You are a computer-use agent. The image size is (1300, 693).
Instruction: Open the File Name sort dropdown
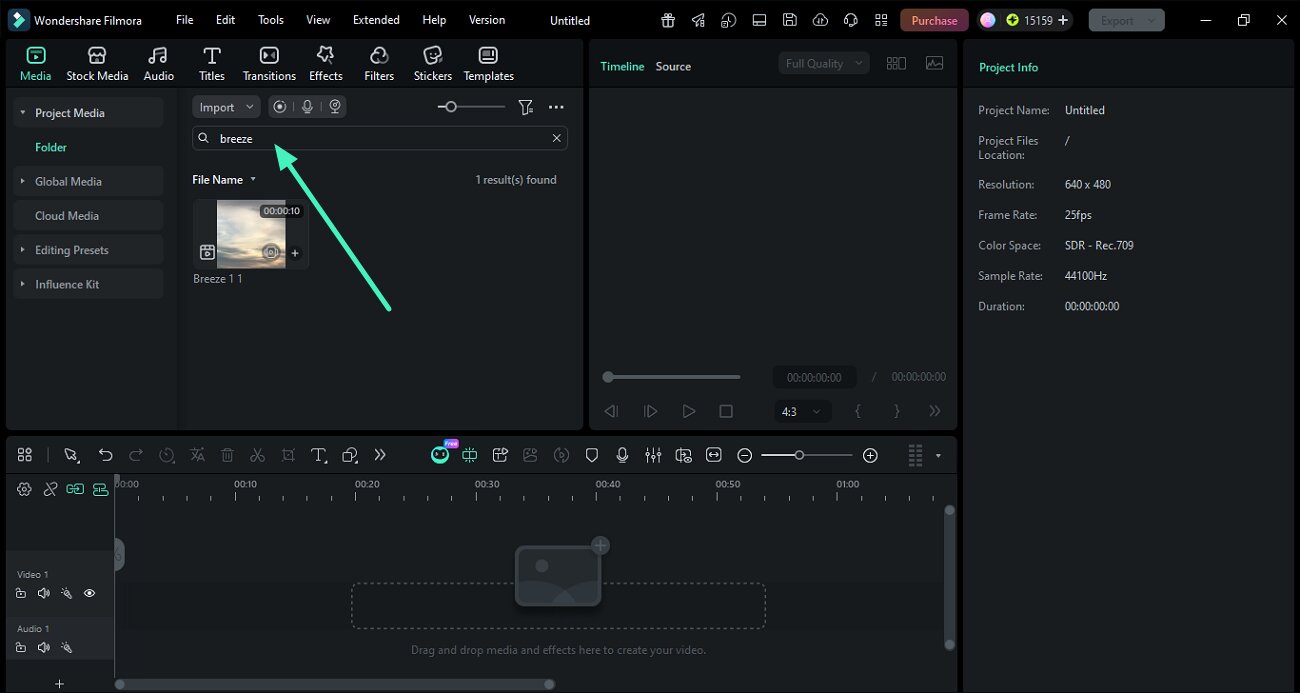click(224, 180)
